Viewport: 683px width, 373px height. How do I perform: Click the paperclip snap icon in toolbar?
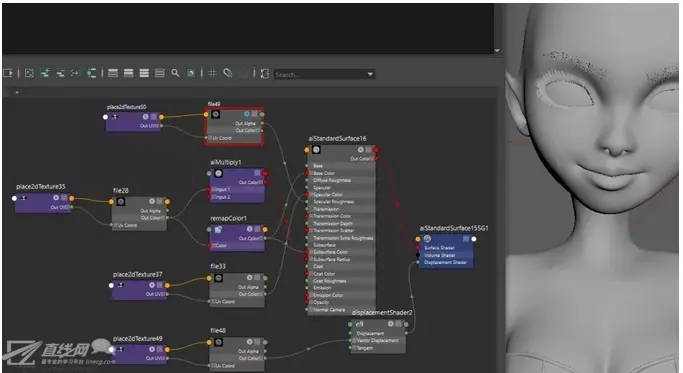coord(228,73)
